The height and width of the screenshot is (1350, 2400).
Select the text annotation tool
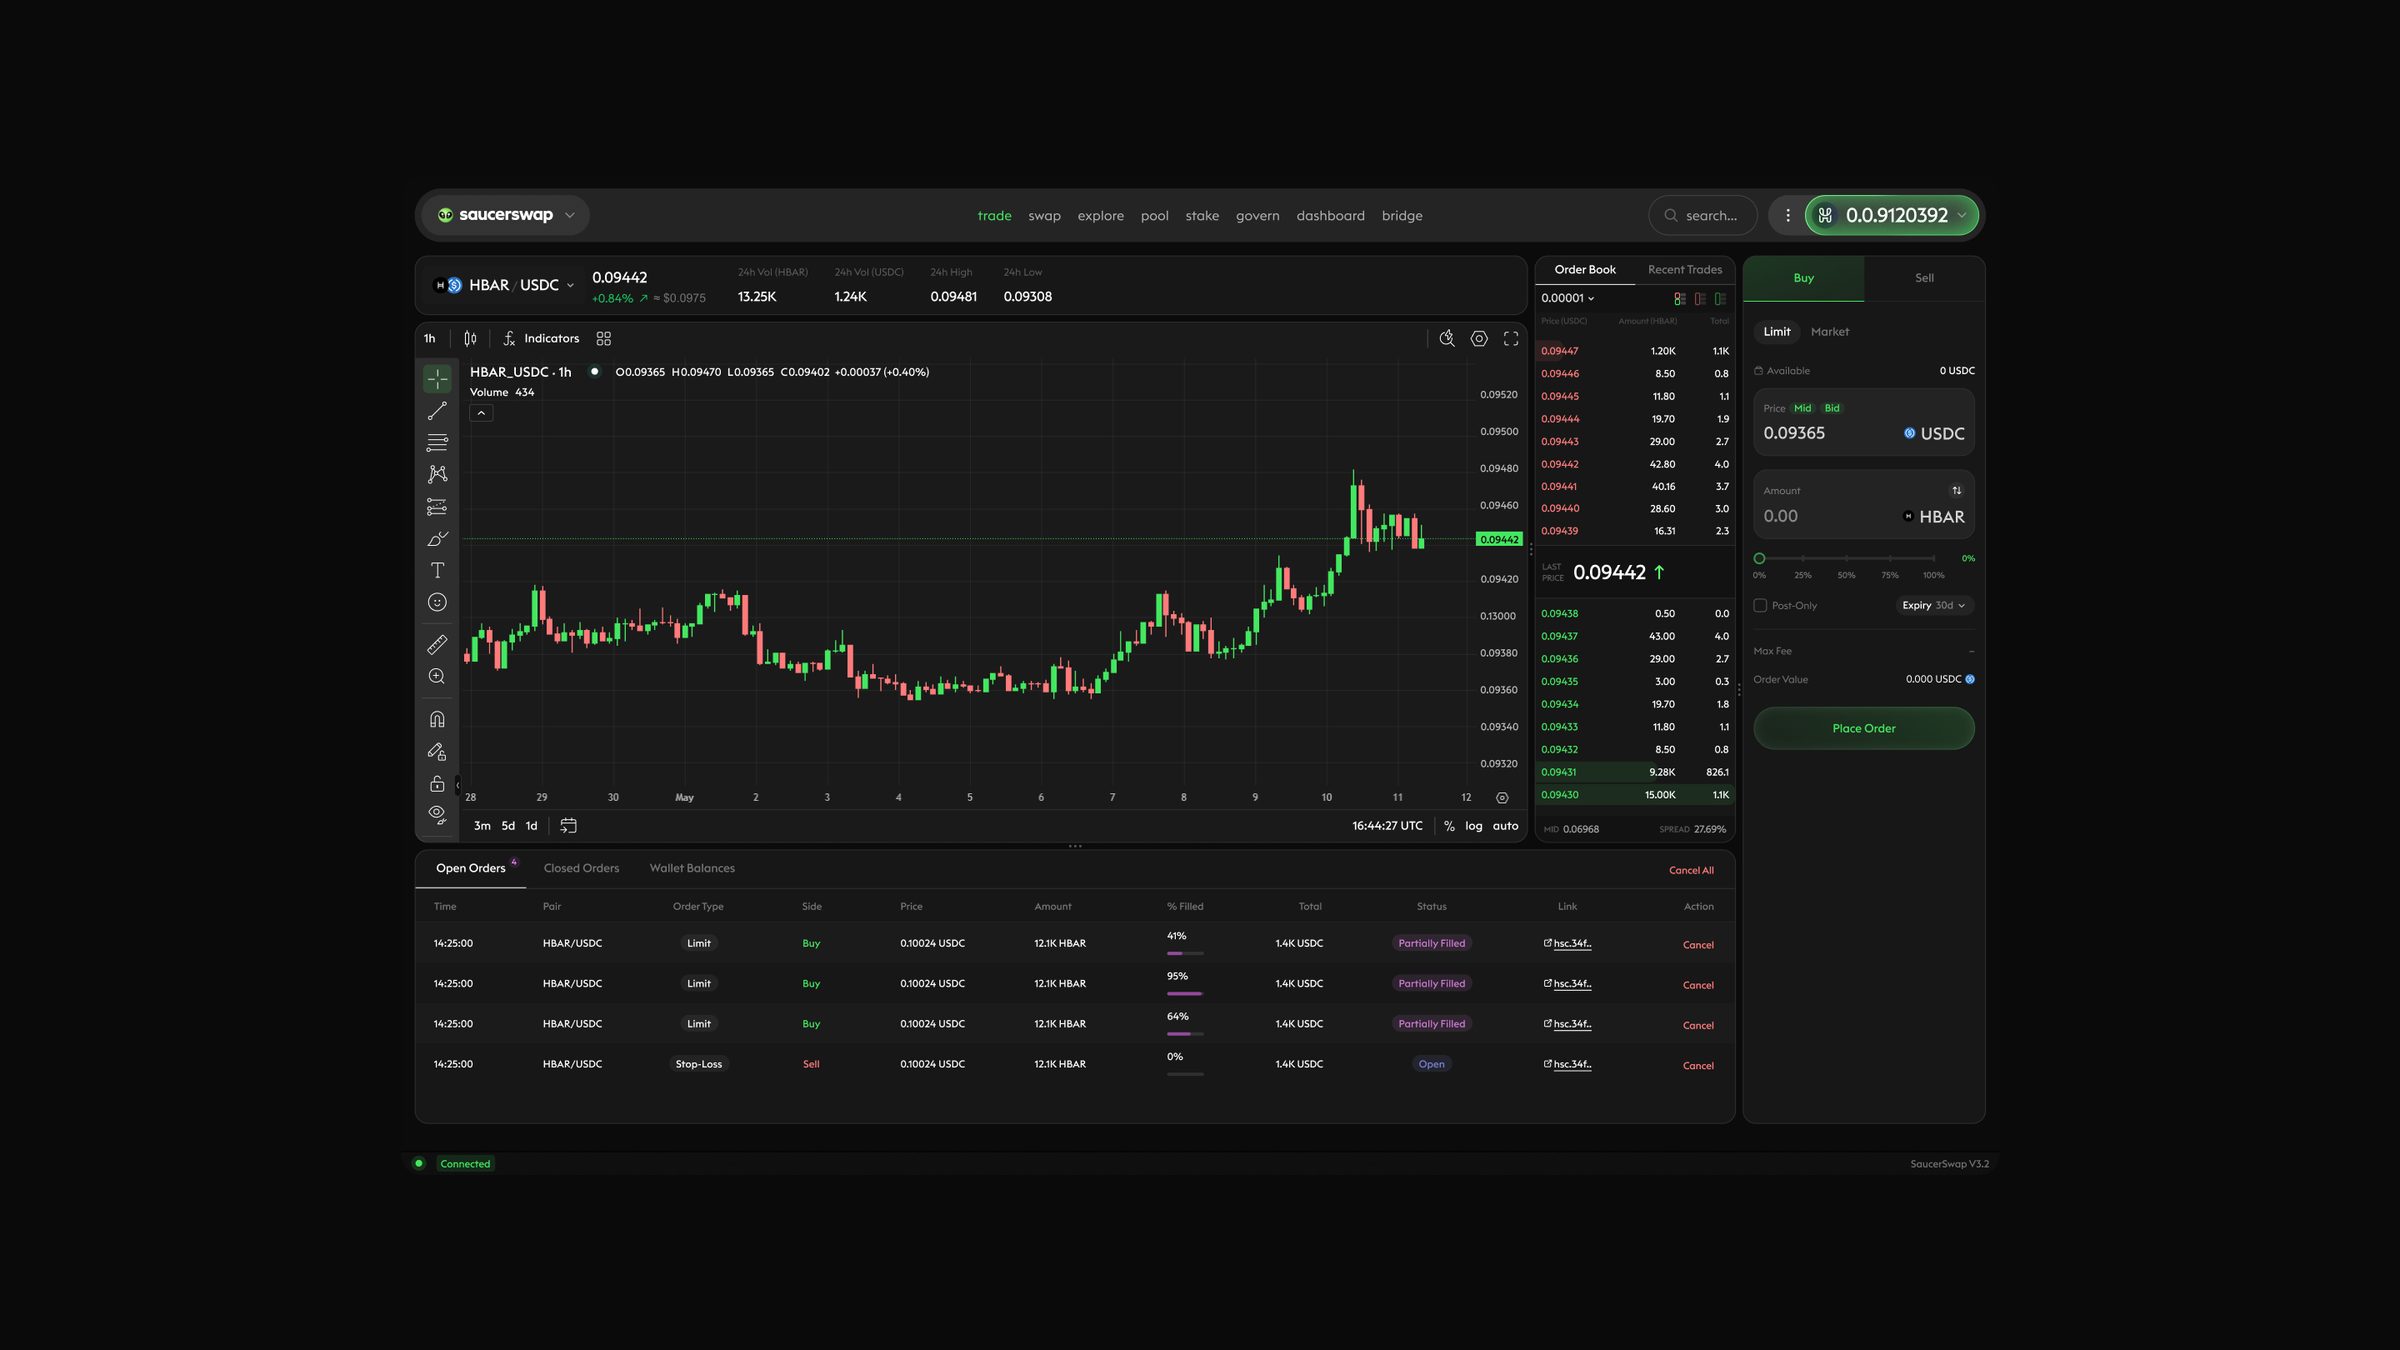pyautogui.click(x=437, y=570)
